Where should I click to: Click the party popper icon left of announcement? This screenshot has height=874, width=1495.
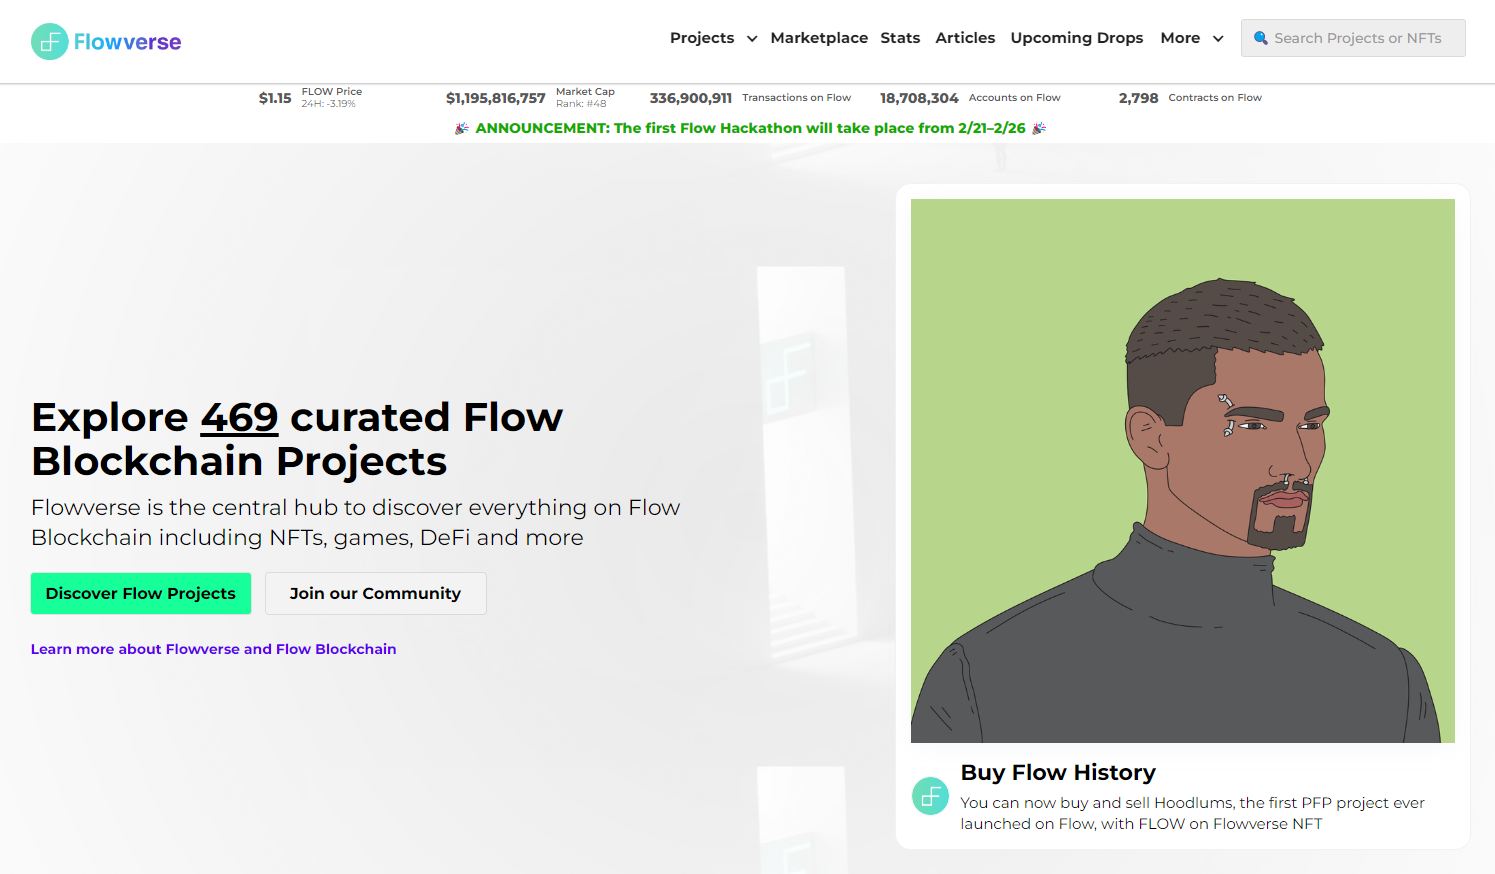461,128
